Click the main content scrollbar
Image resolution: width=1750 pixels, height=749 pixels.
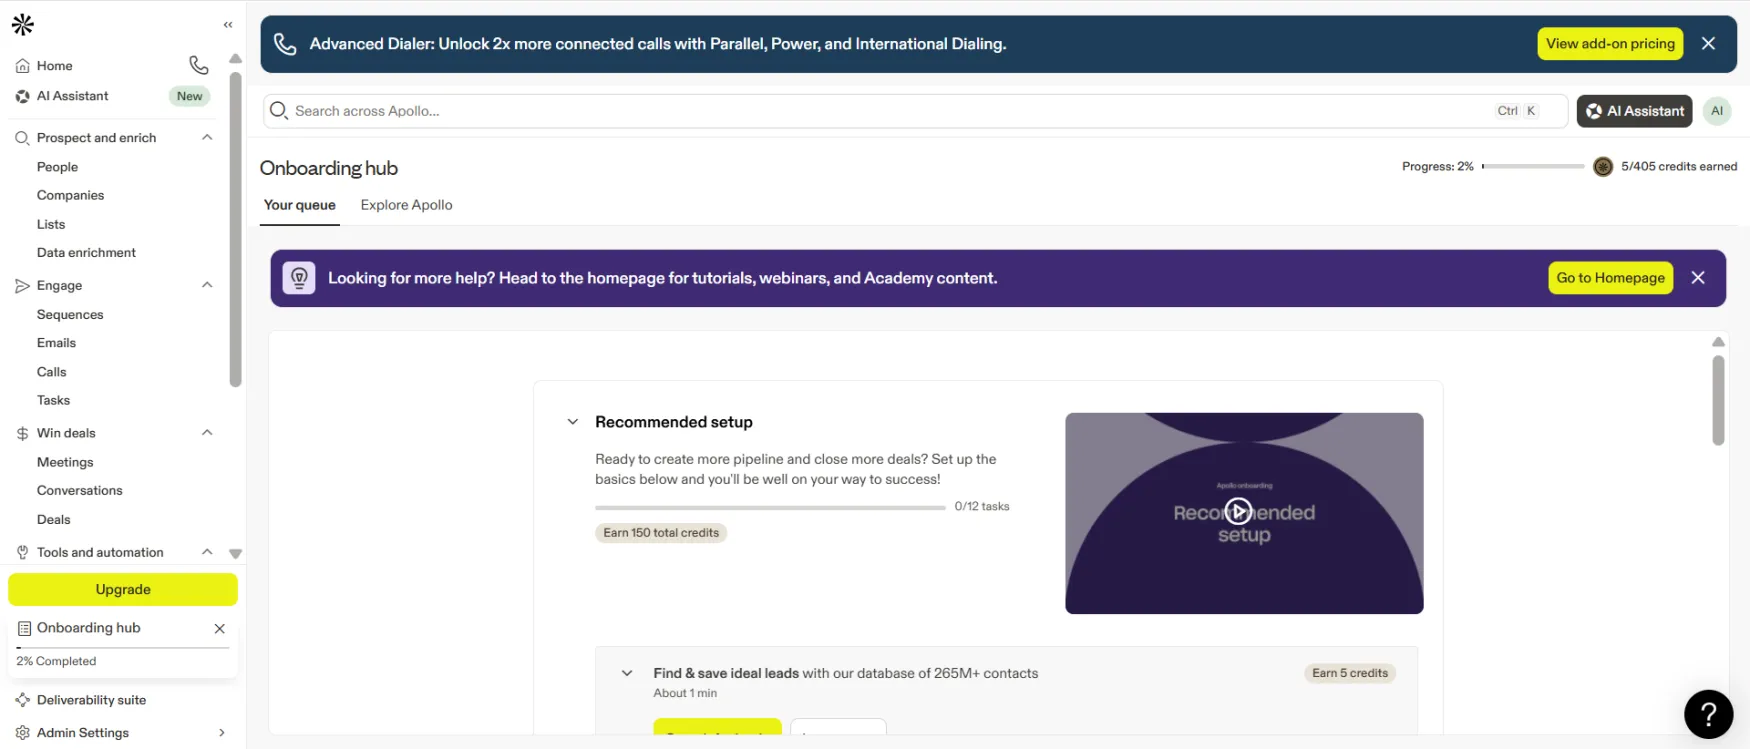[1718, 400]
